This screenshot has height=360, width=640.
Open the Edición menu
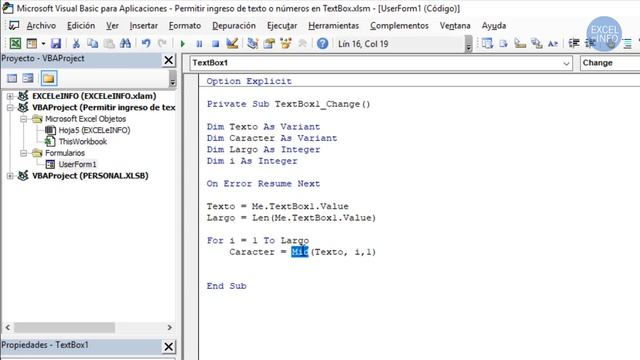81,26
